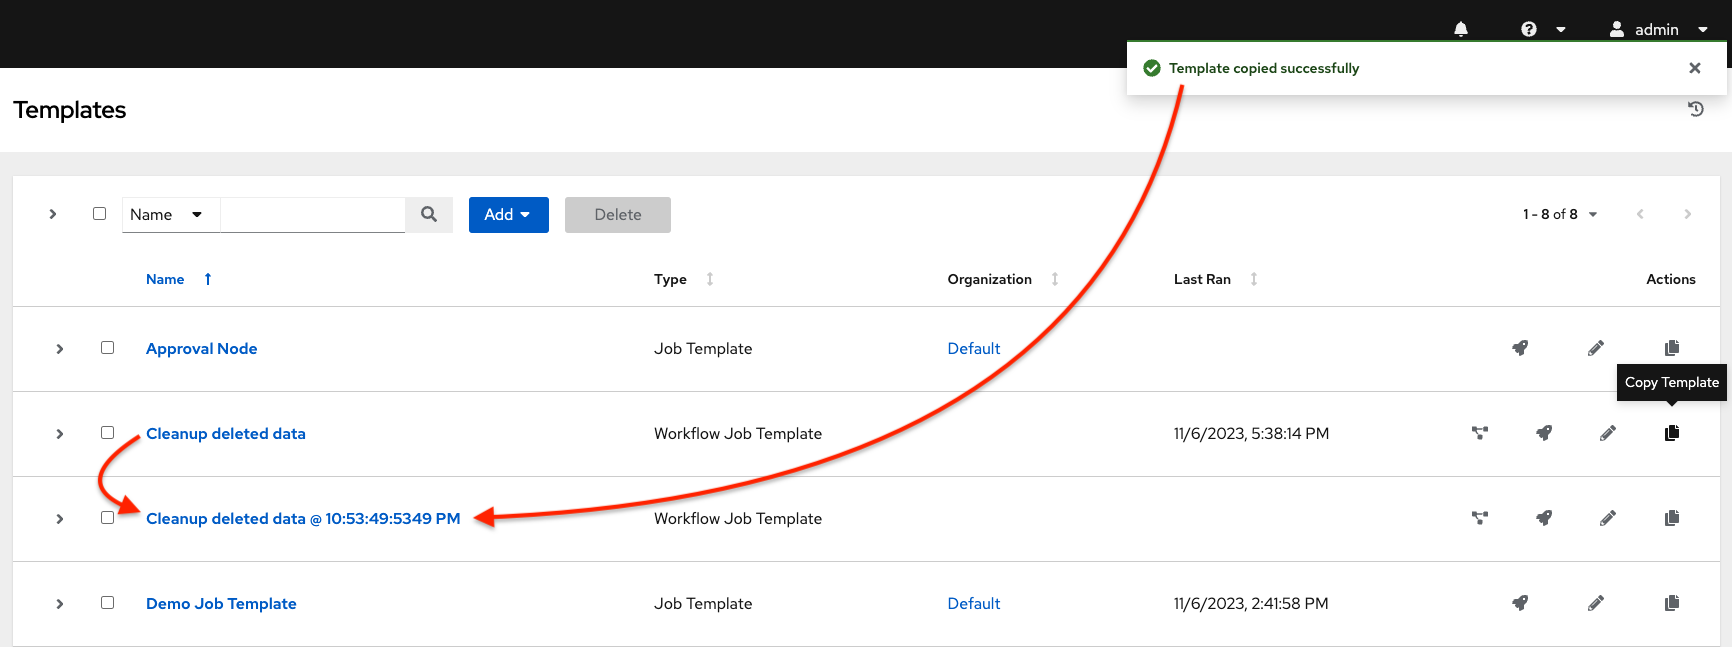Open the help question-mark menu

click(x=1541, y=29)
